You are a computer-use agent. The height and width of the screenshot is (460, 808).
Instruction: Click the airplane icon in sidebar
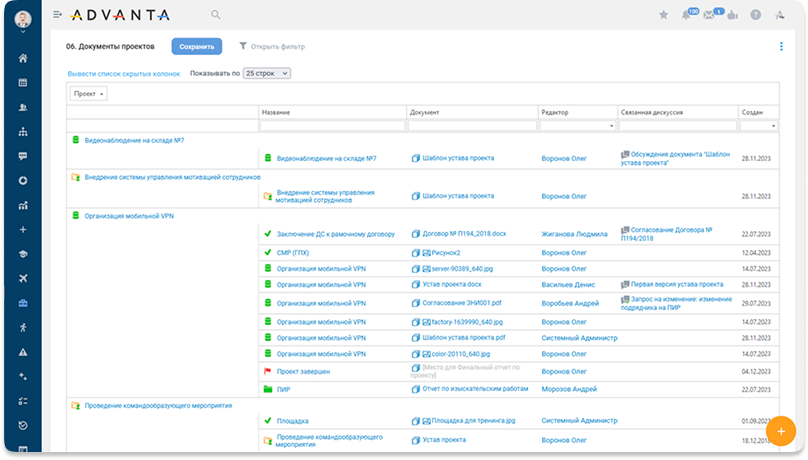point(23,277)
